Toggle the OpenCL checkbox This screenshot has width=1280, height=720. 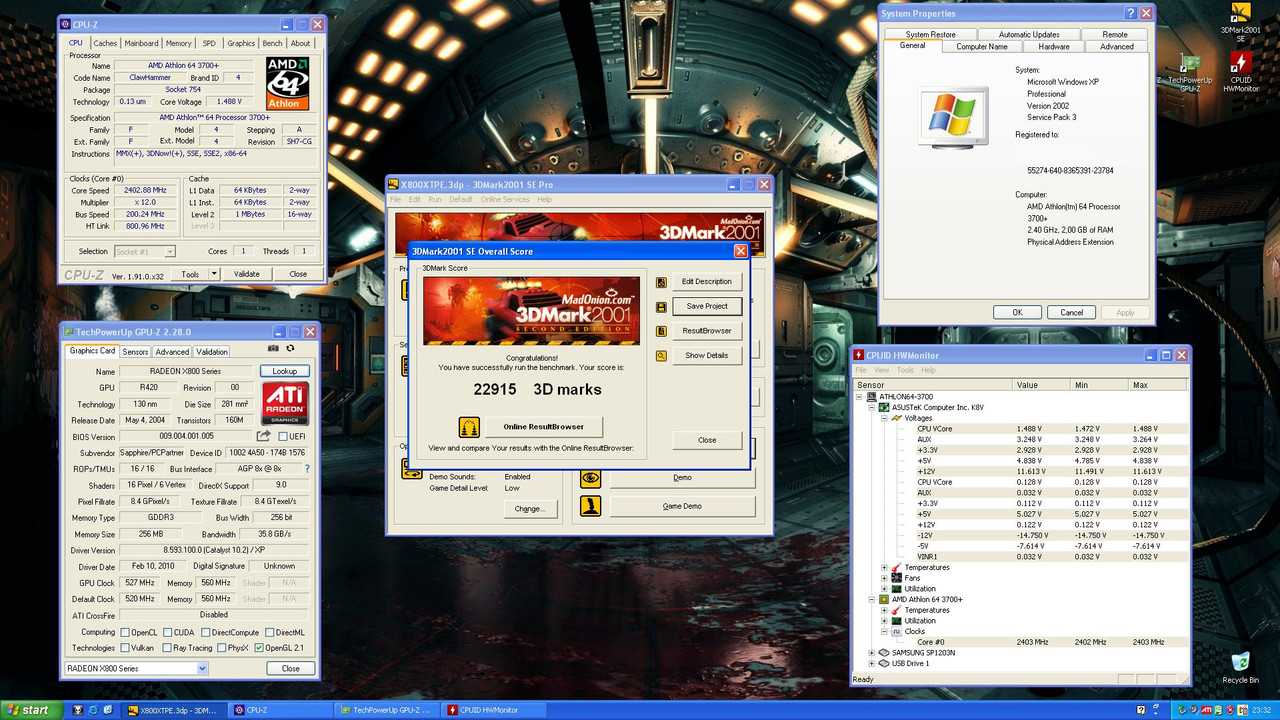pyautogui.click(x=125, y=632)
